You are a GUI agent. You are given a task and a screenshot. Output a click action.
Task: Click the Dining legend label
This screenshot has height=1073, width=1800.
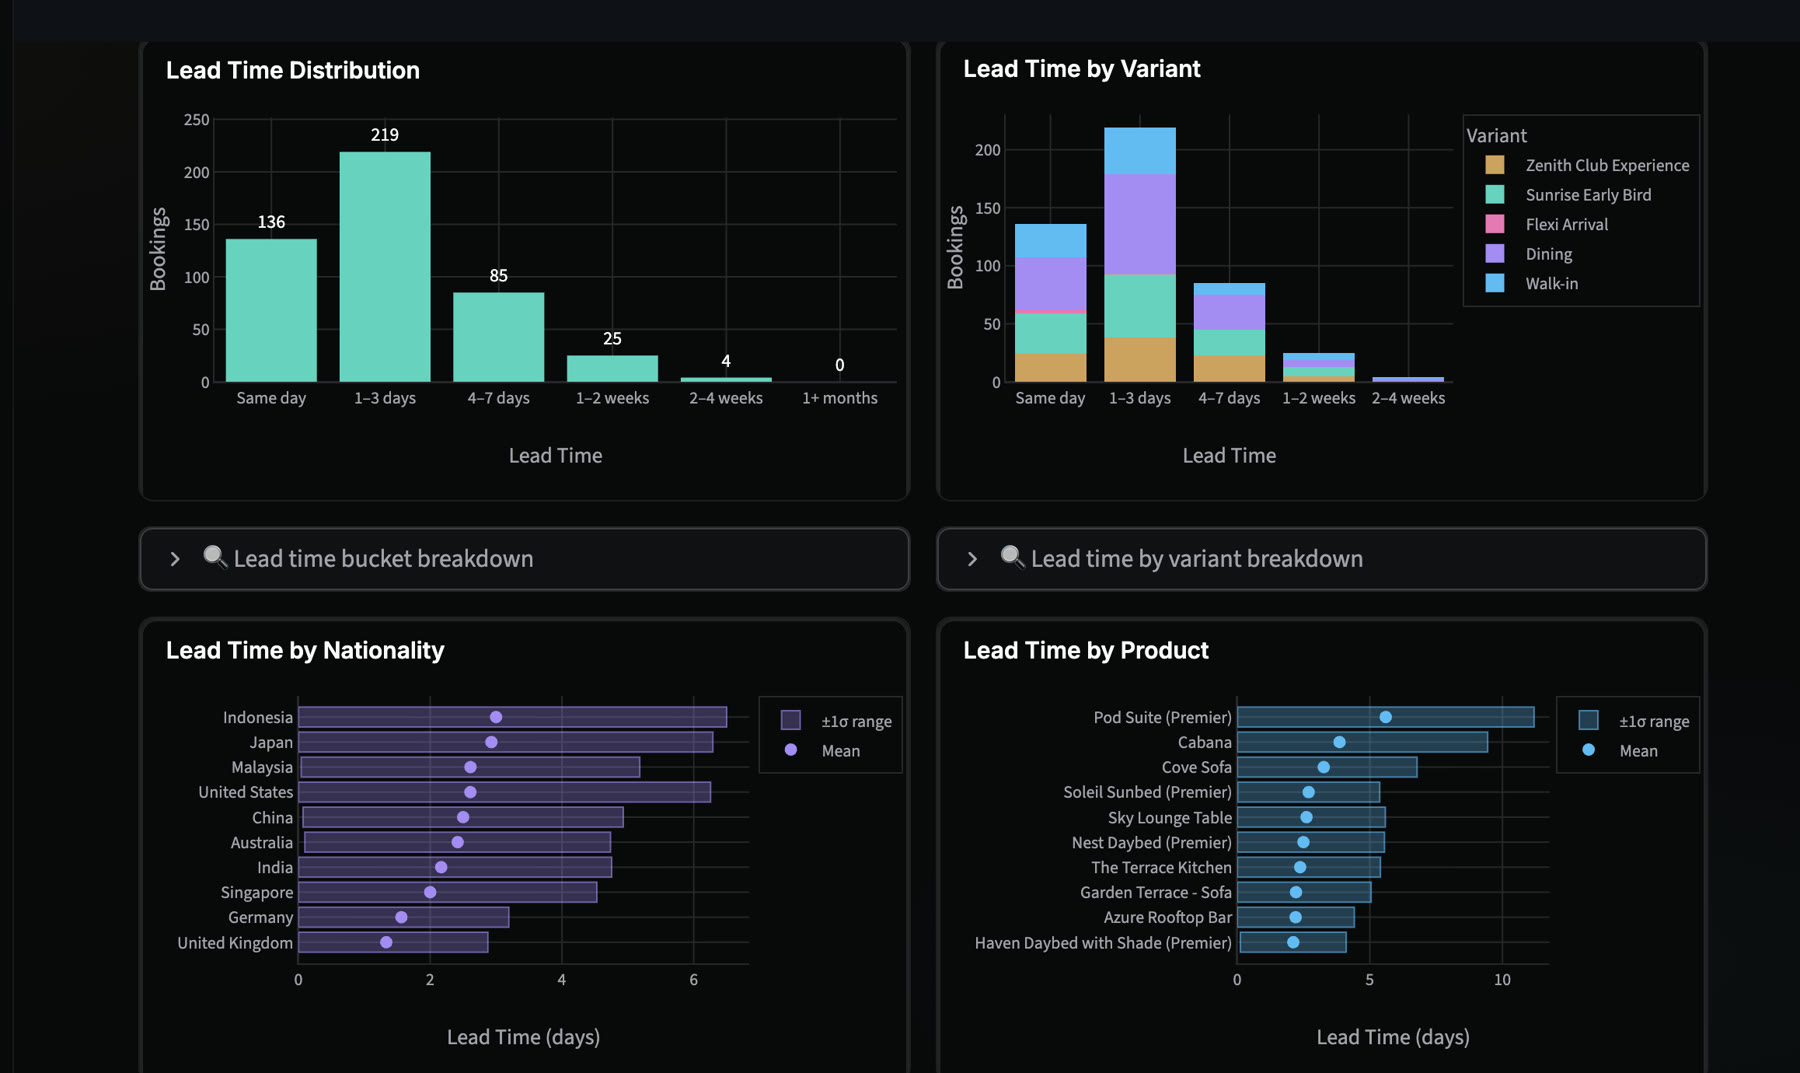point(1549,254)
